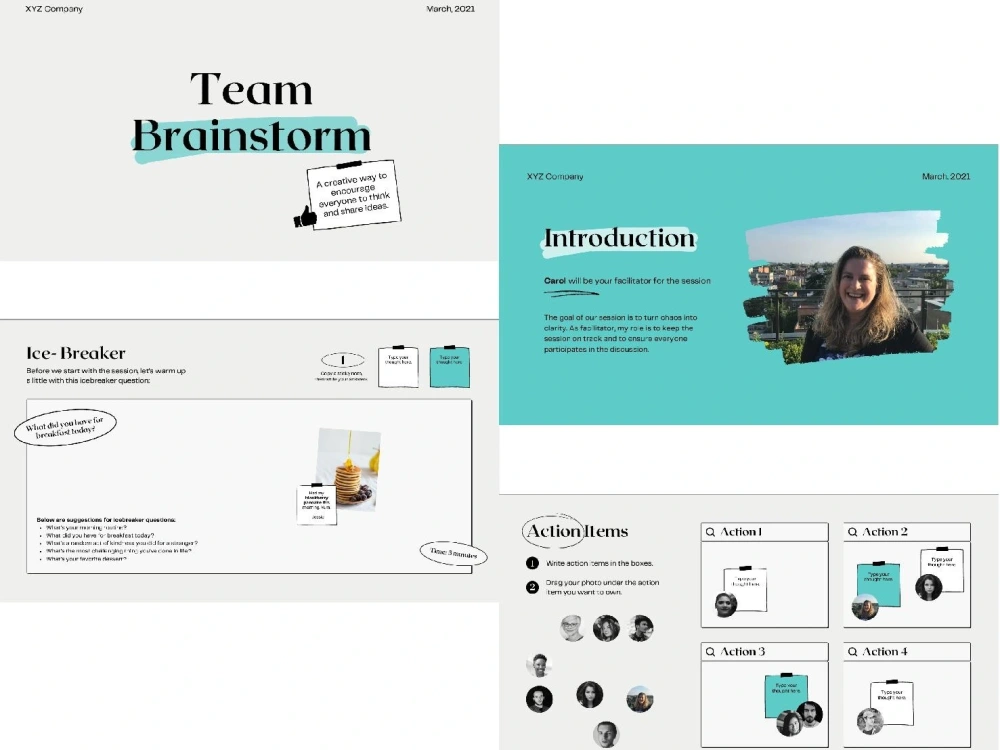Click the magnifier icon beside Action 3
The height and width of the screenshot is (750, 1000).
[710, 652]
